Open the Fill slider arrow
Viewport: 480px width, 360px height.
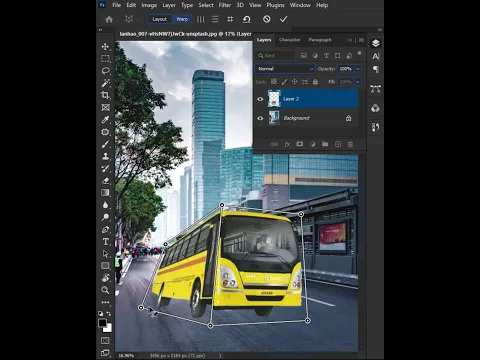click(x=358, y=82)
